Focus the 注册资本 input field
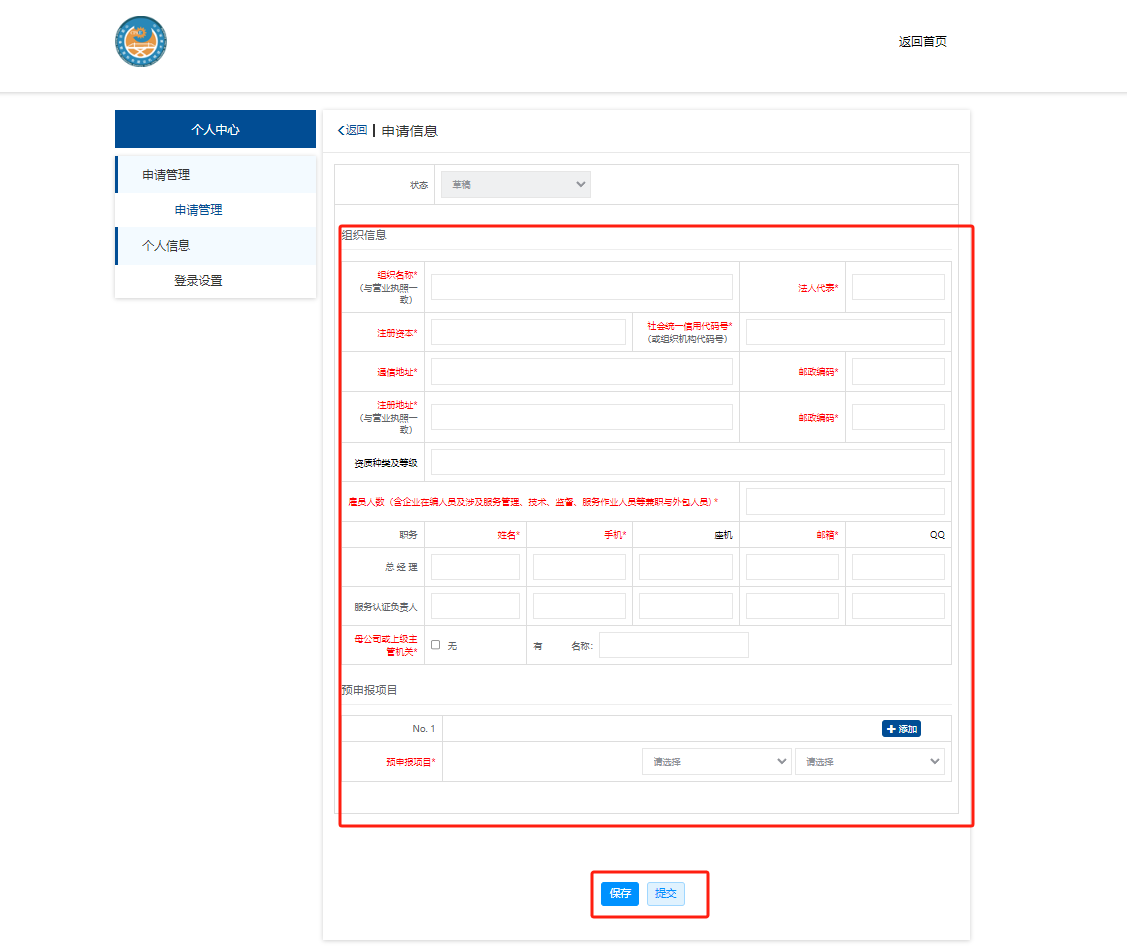 pyautogui.click(x=528, y=332)
